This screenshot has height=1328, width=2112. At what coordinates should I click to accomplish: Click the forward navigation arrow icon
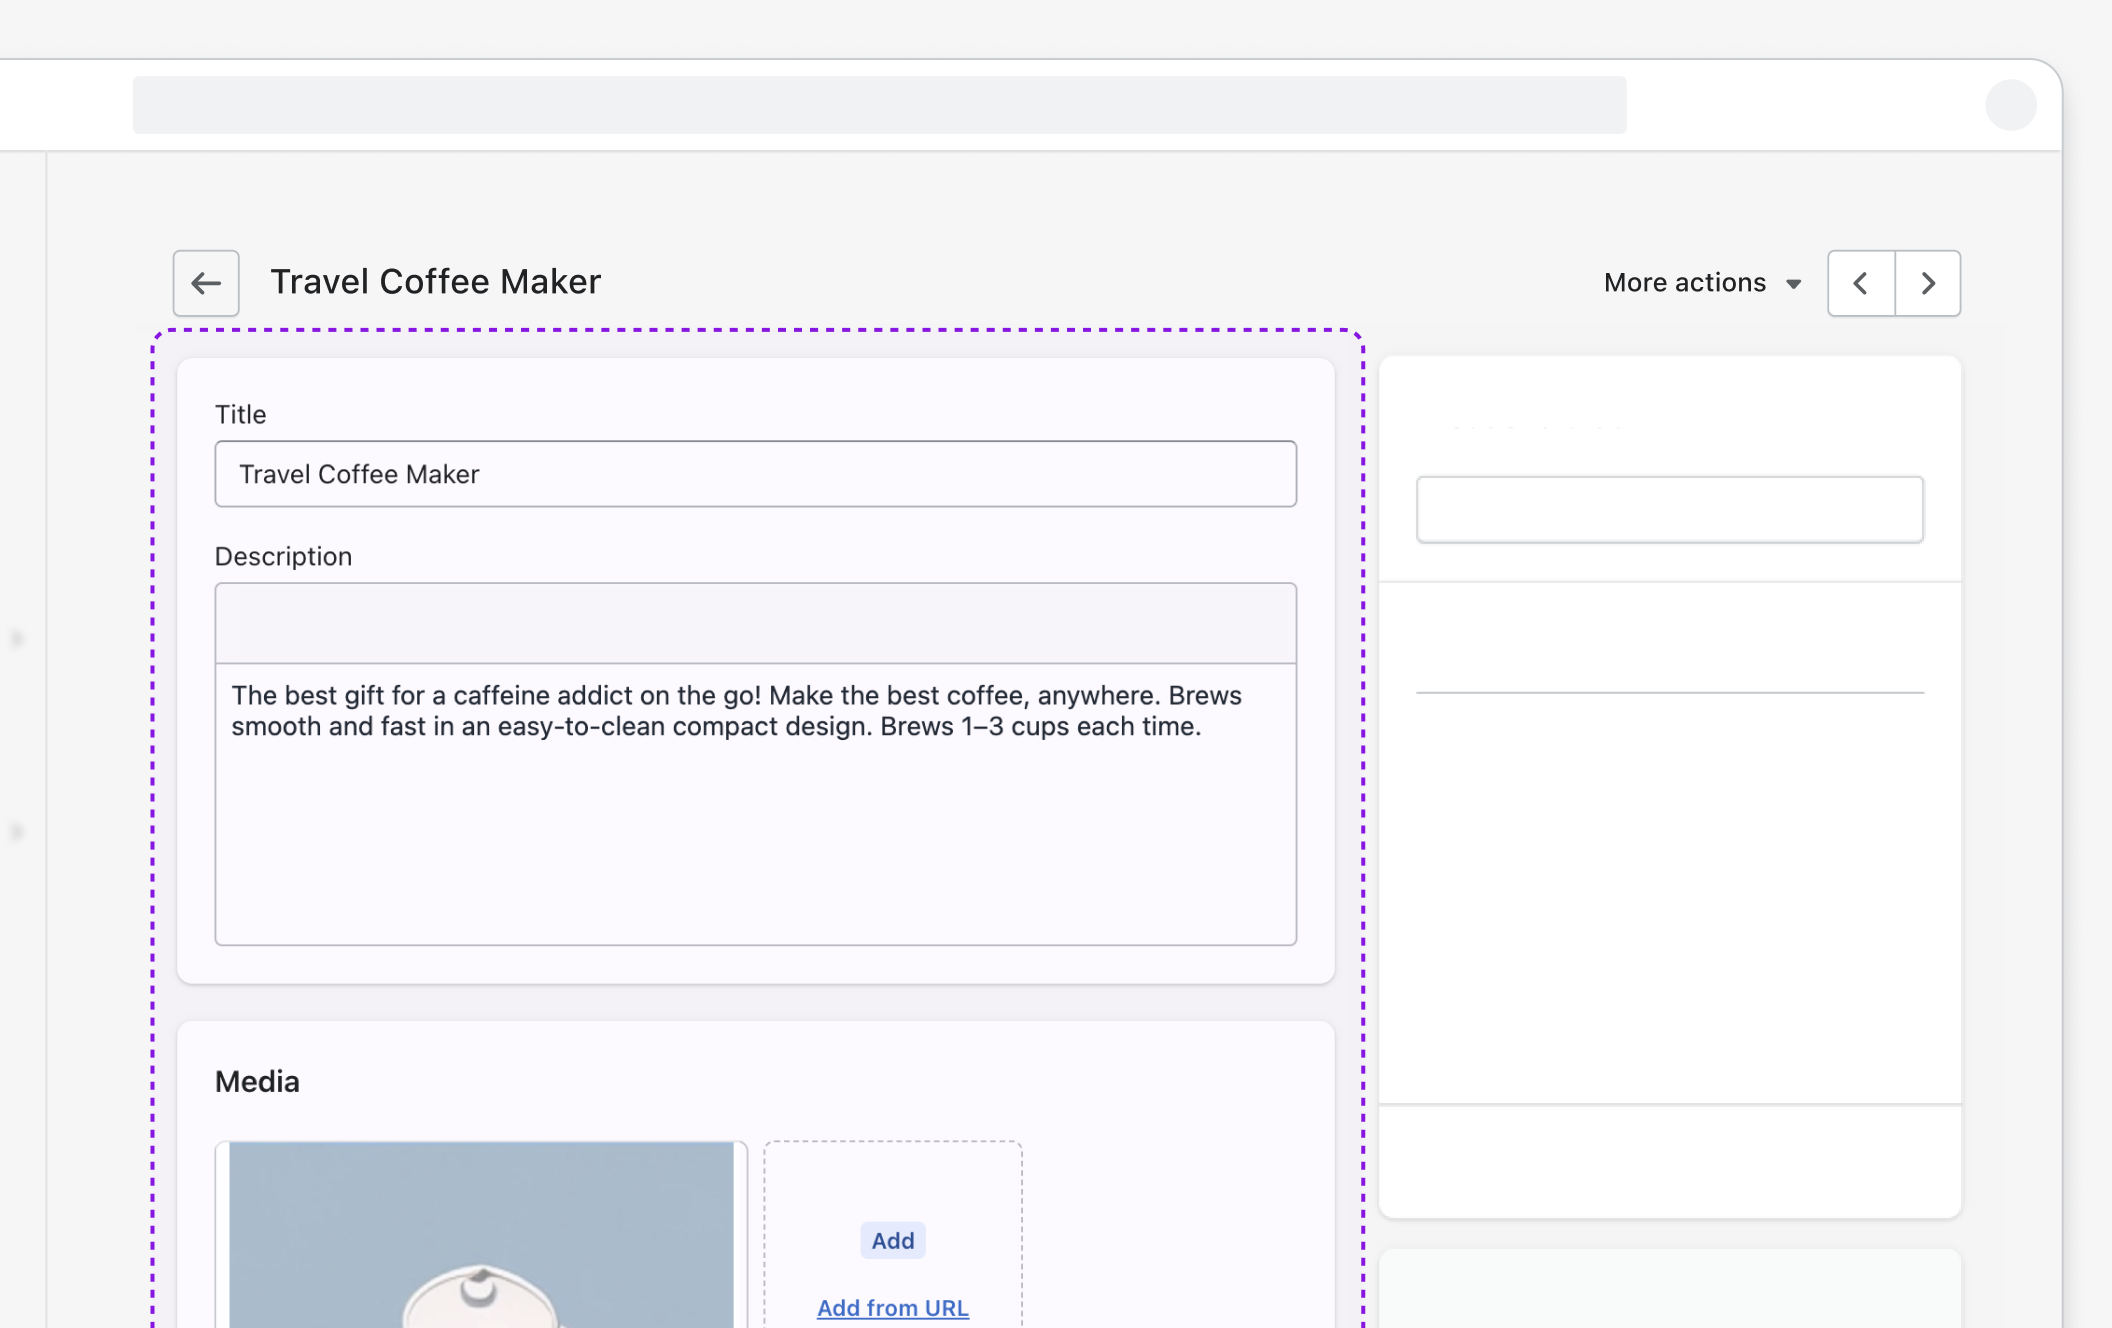click(1927, 282)
